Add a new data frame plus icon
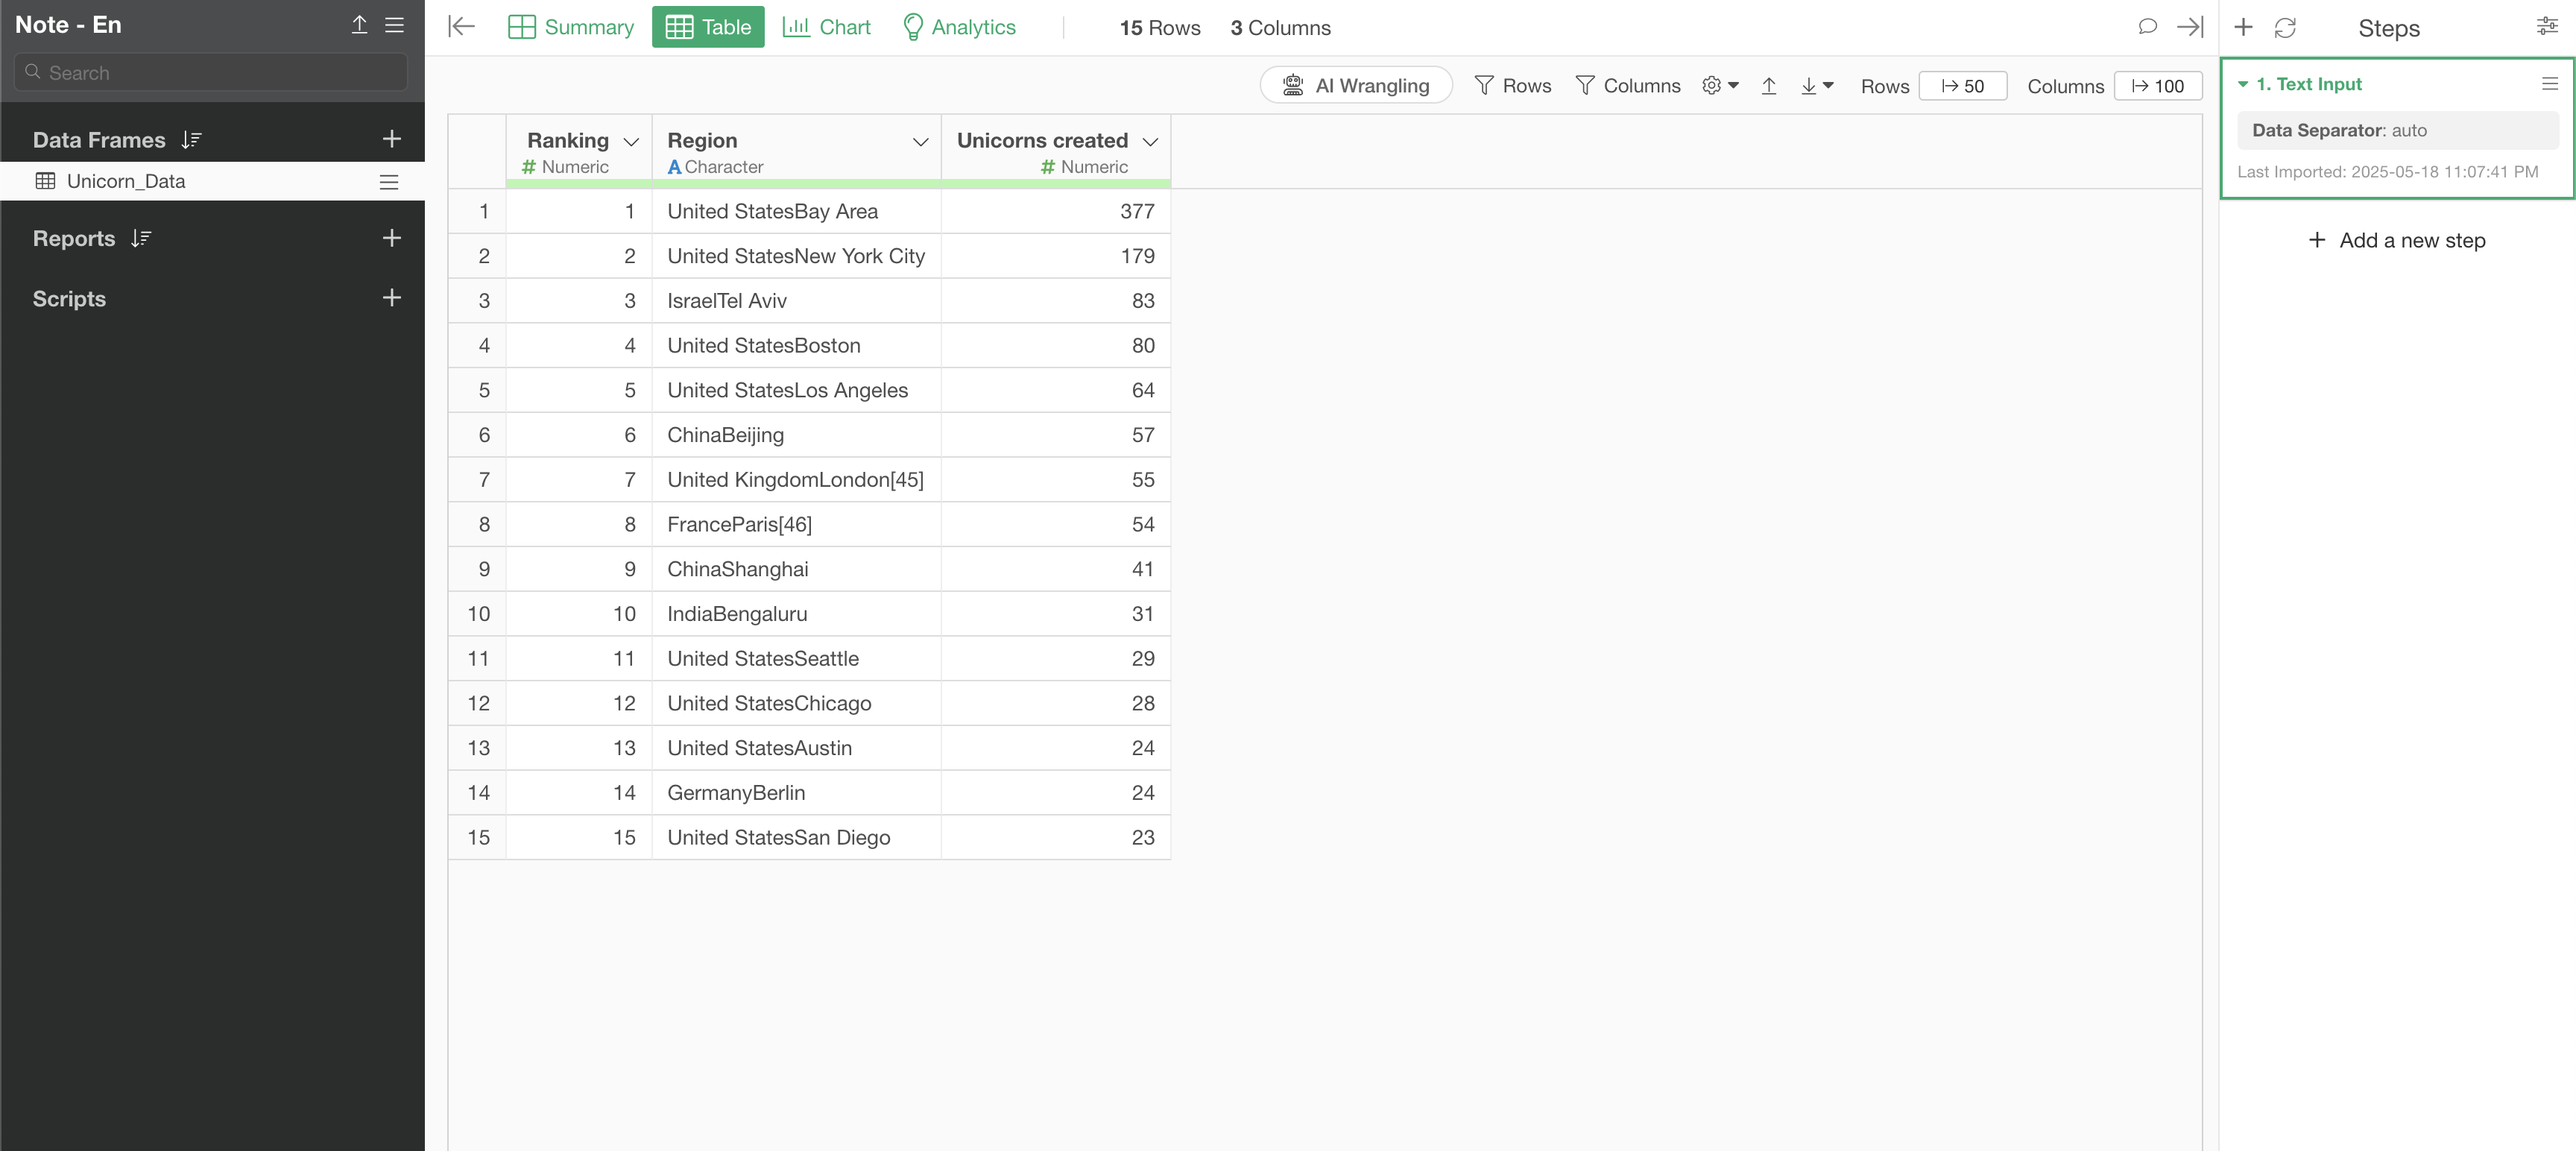 tap(391, 139)
